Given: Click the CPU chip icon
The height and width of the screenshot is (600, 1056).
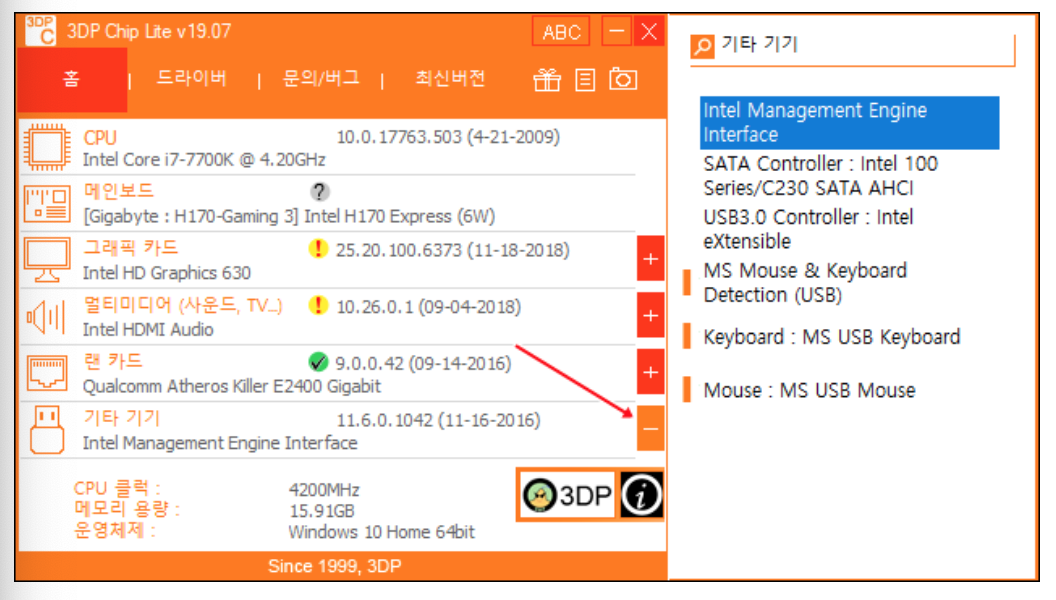Looking at the screenshot, I should 47,147.
